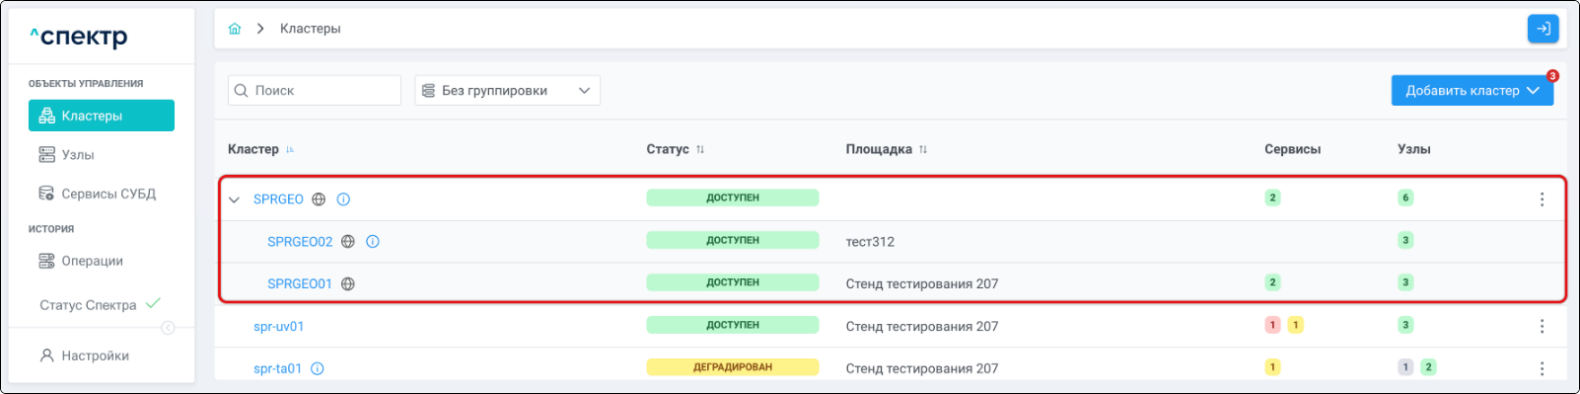The image size is (1580, 394).
Task: Click the ДОСТУПЕН status of spr-uv01
Action: (x=732, y=325)
